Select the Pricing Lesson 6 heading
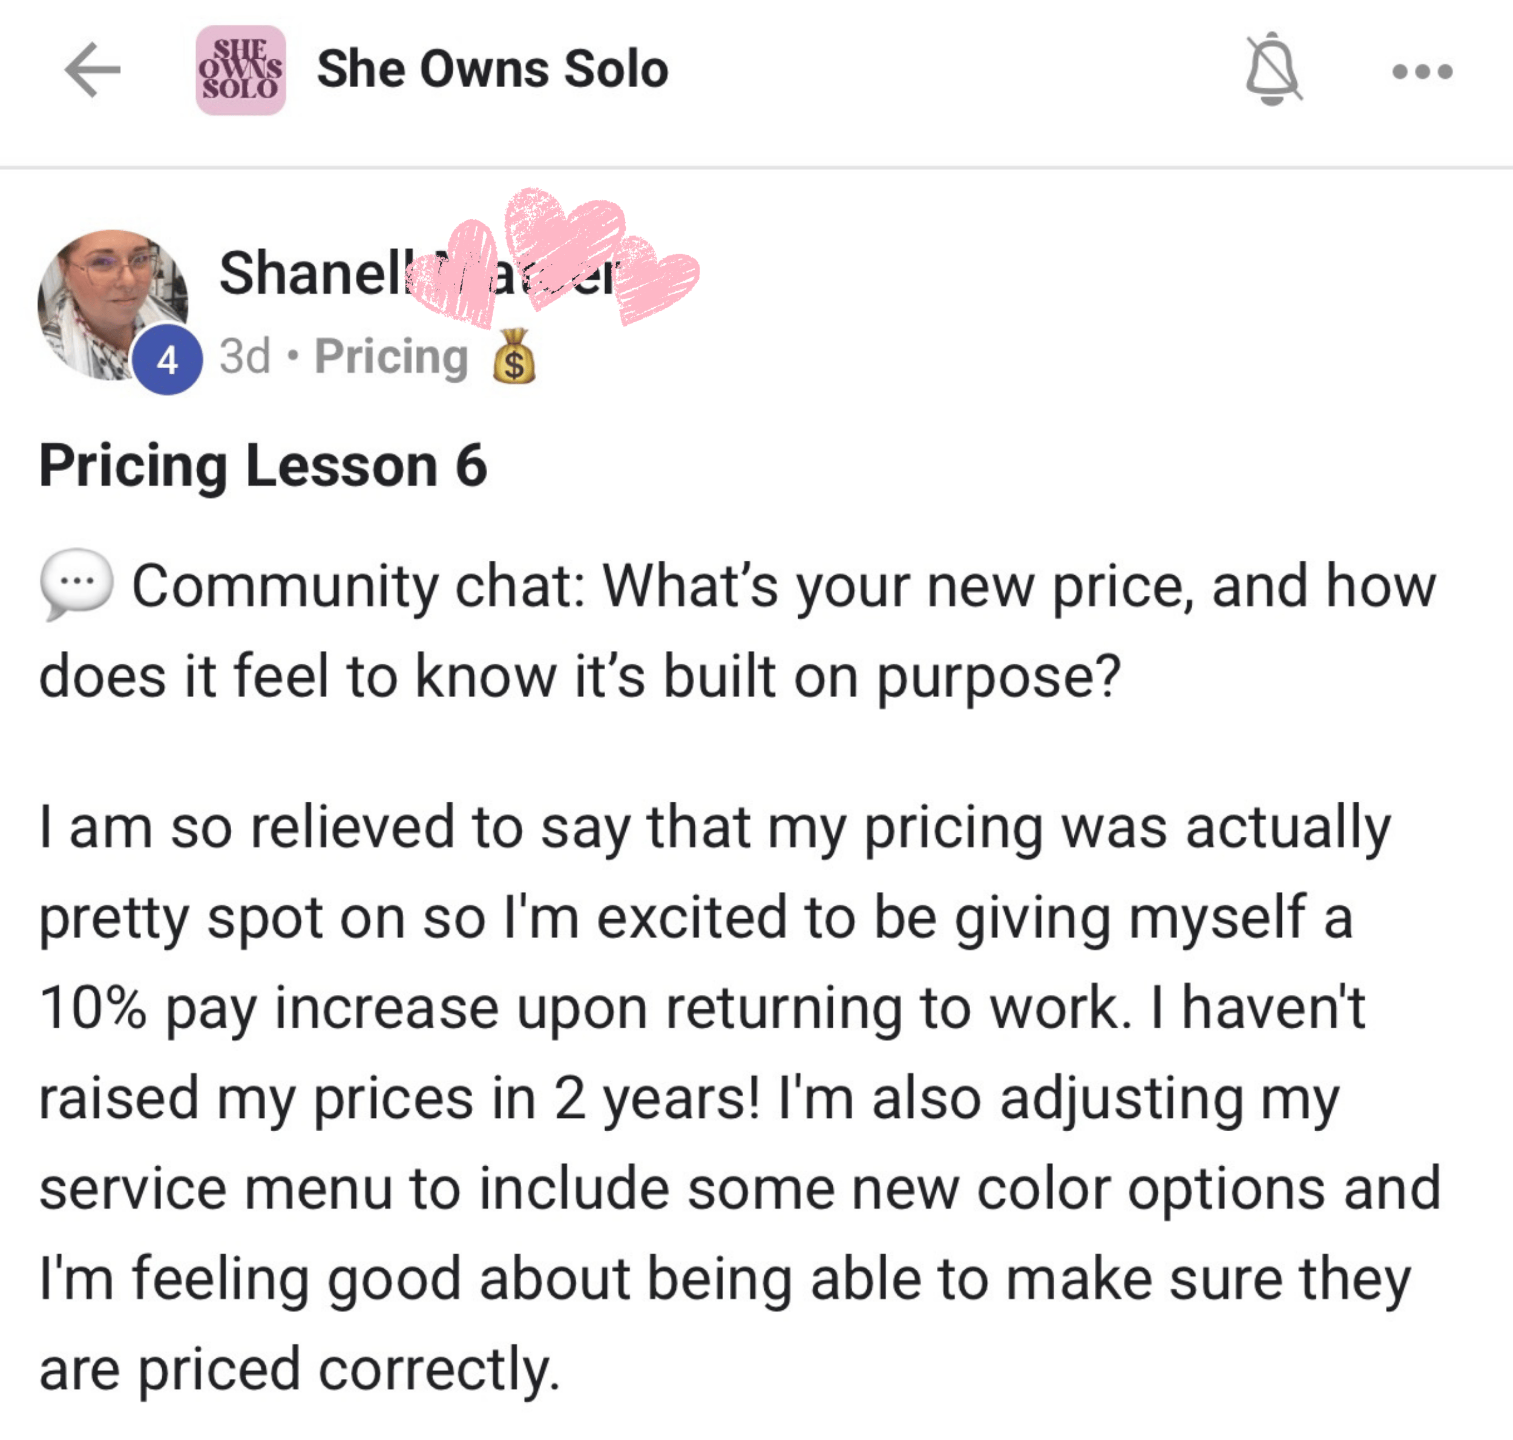 pyautogui.click(x=263, y=466)
